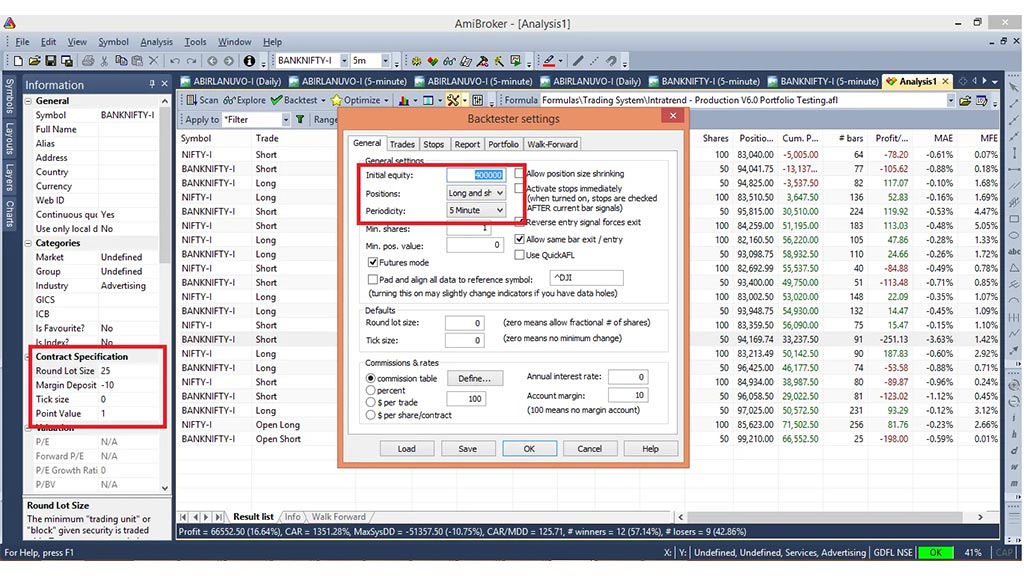
Task: Switch to the Walk-Forward tab in settings
Action: [552, 144]
